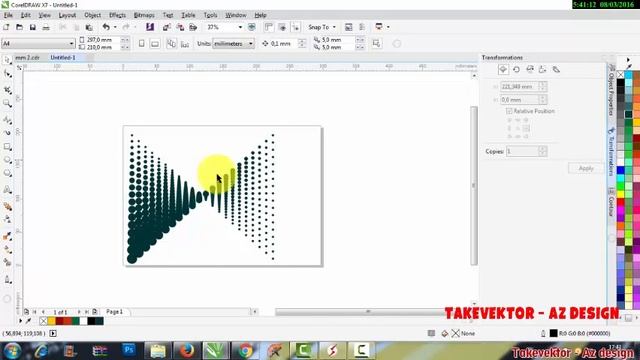The image size is (640, 360).
Task: Go to the next page arrow
Action: click(x=79, y=312)
